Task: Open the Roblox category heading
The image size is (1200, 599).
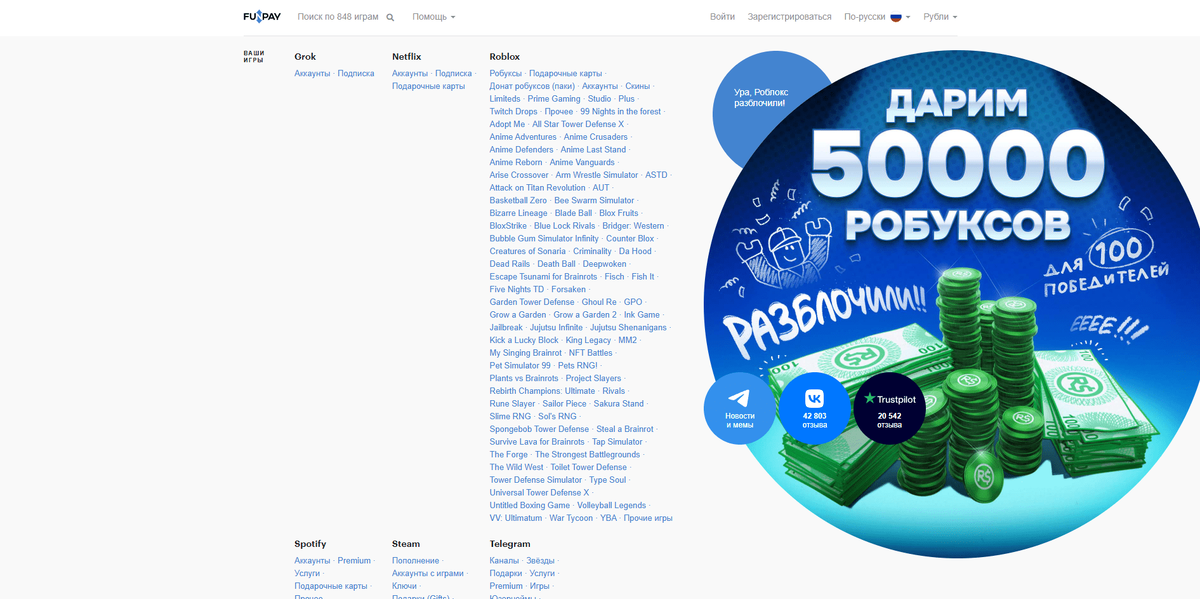Action: [505, 57]
